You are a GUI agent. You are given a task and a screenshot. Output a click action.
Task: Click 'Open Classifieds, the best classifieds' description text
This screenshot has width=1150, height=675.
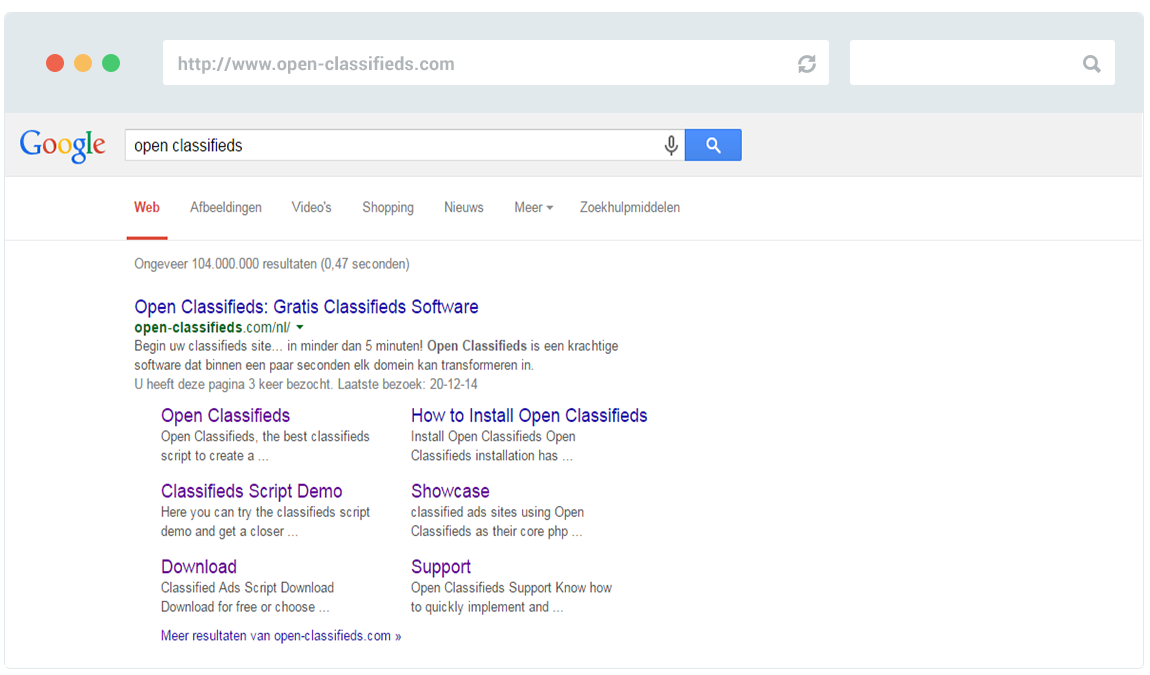point(265,437)
